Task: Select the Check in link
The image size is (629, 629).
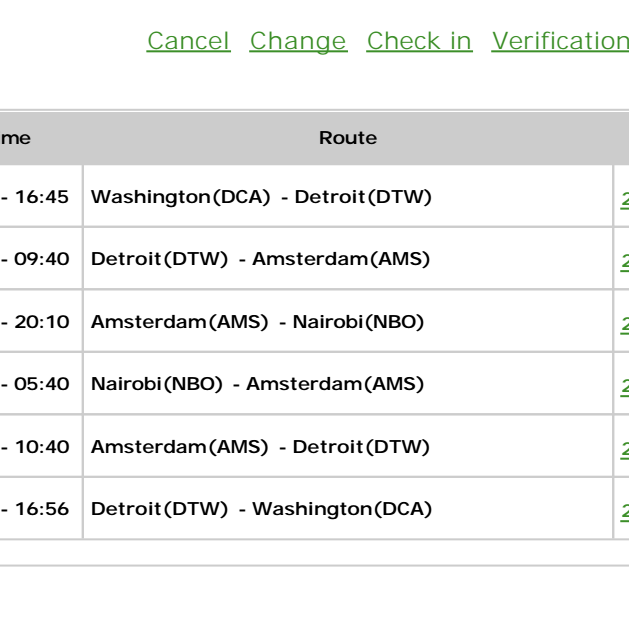Action: tap(419, 41)
